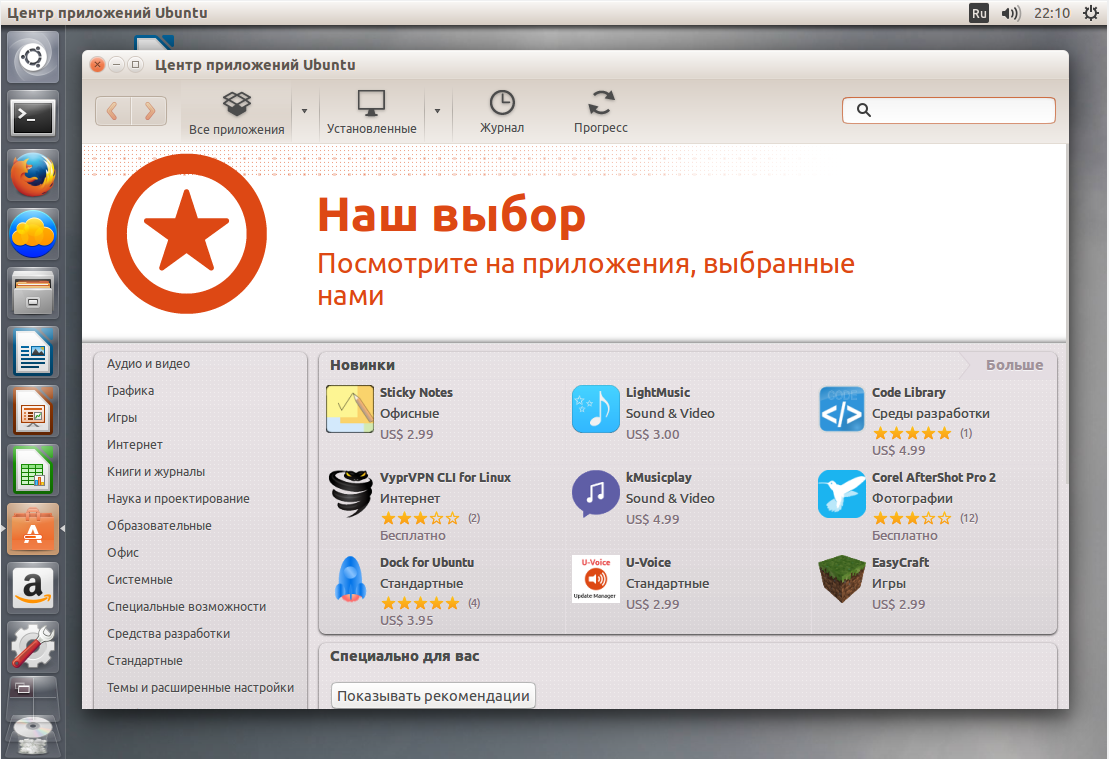Launch Firefox from the launcher
Screen dimensions: 1109x759
coord(33,175)
